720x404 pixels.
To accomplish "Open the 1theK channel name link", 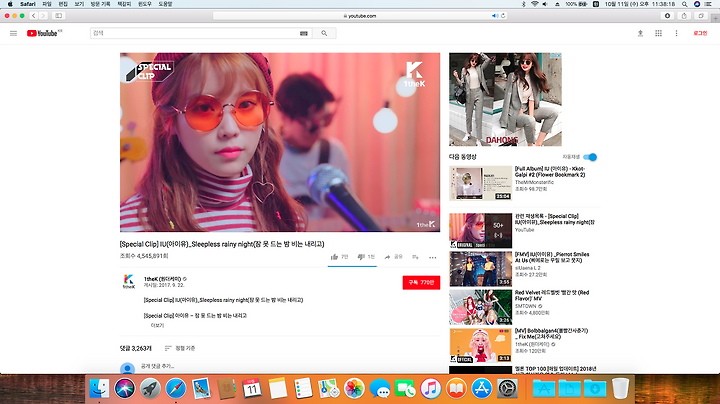I will 163,279.
